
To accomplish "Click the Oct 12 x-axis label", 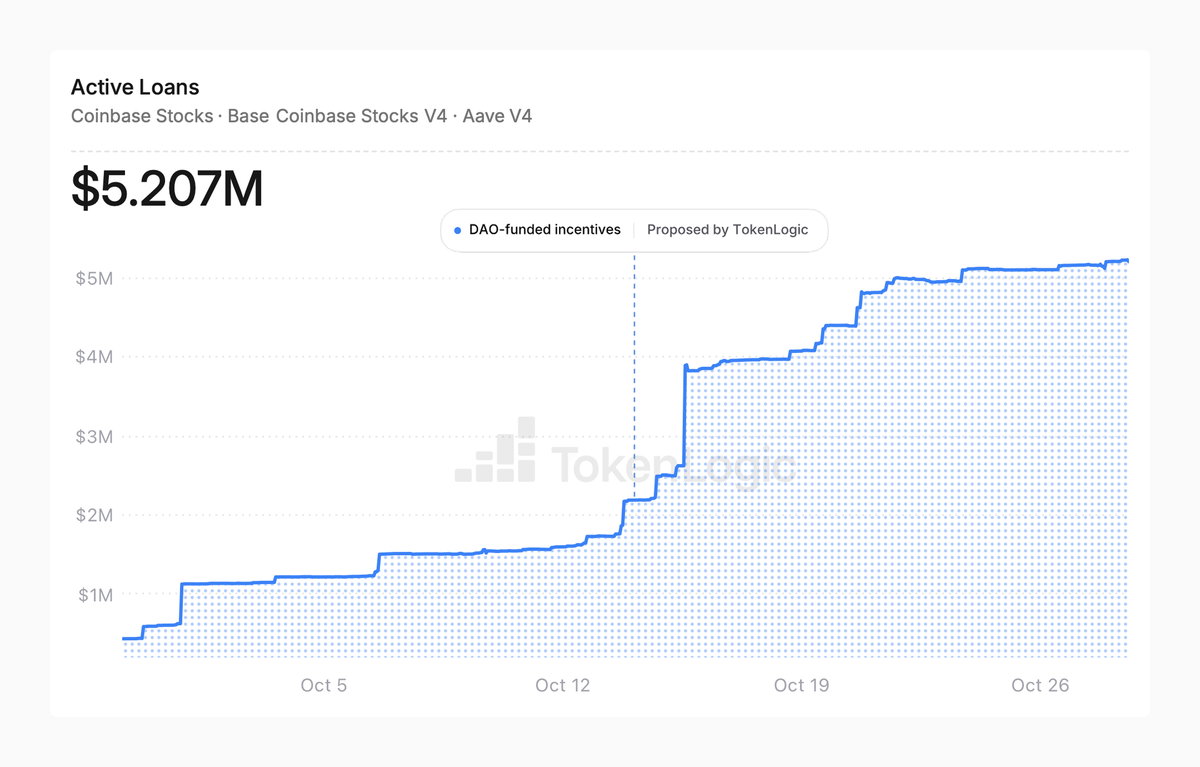I will coord(563,685).
